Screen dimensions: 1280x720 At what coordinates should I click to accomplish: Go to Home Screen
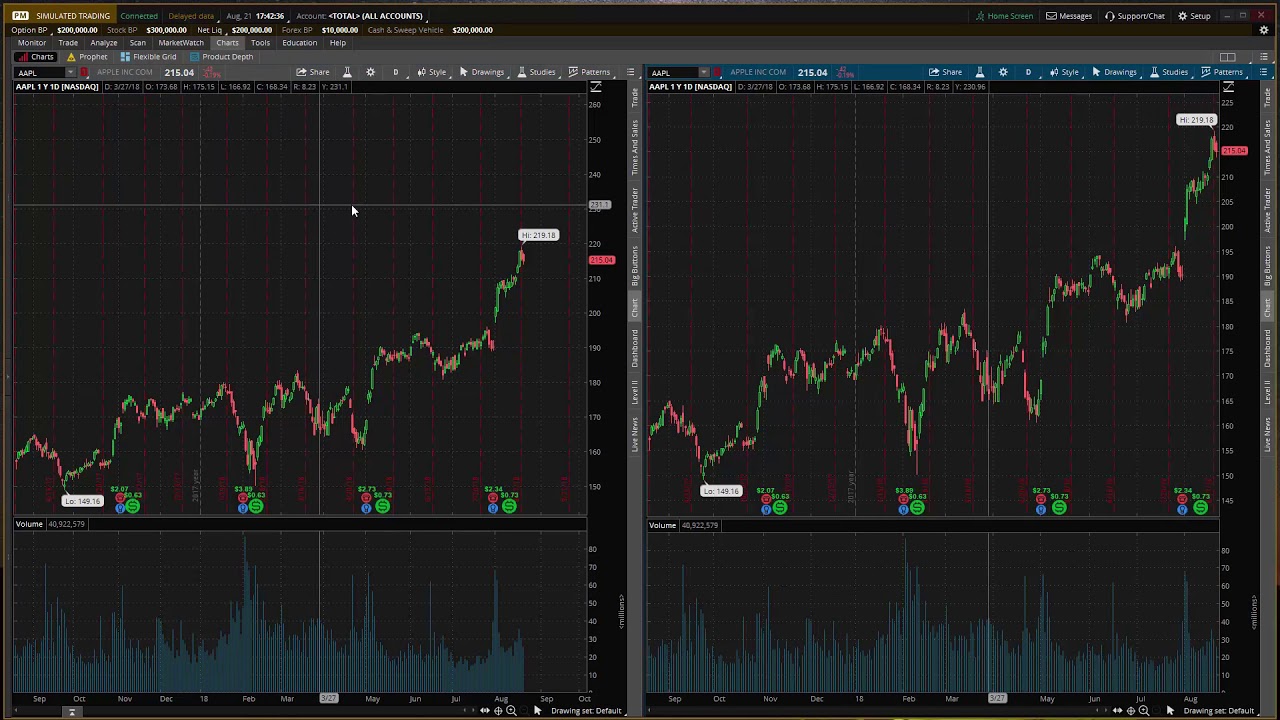pos(1004,16)
